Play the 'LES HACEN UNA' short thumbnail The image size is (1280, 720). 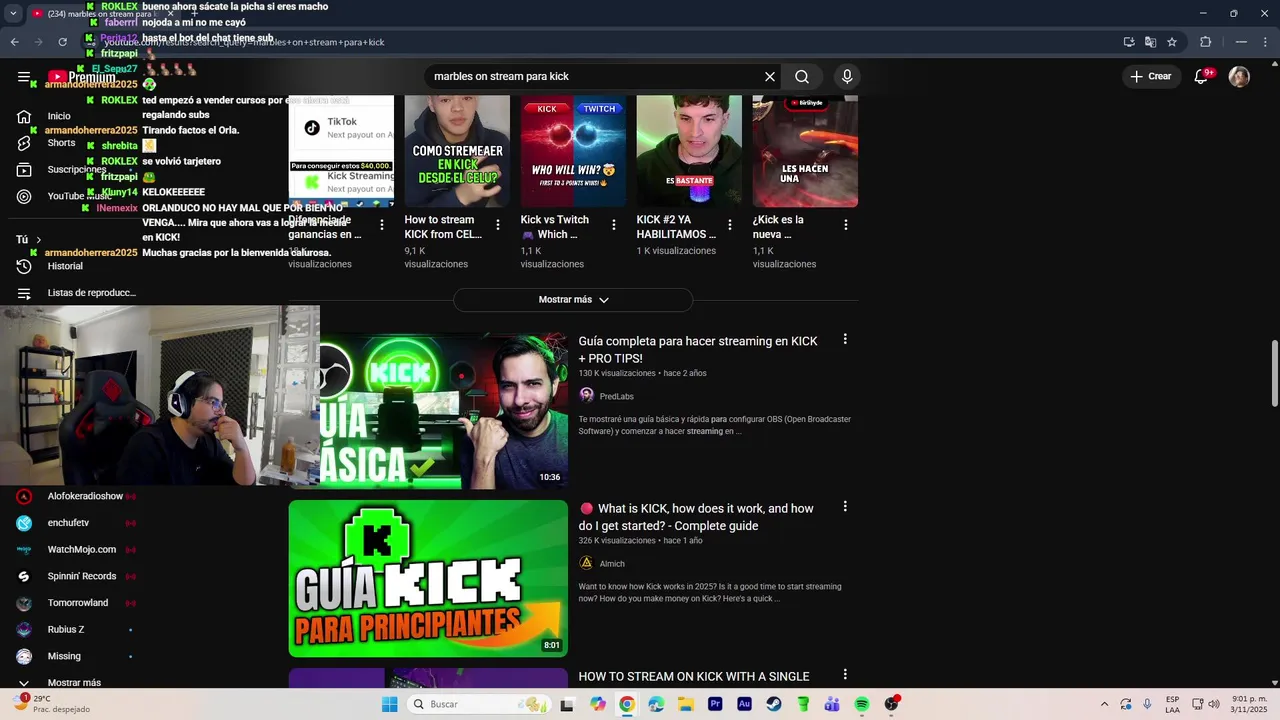tap(805, 151)
